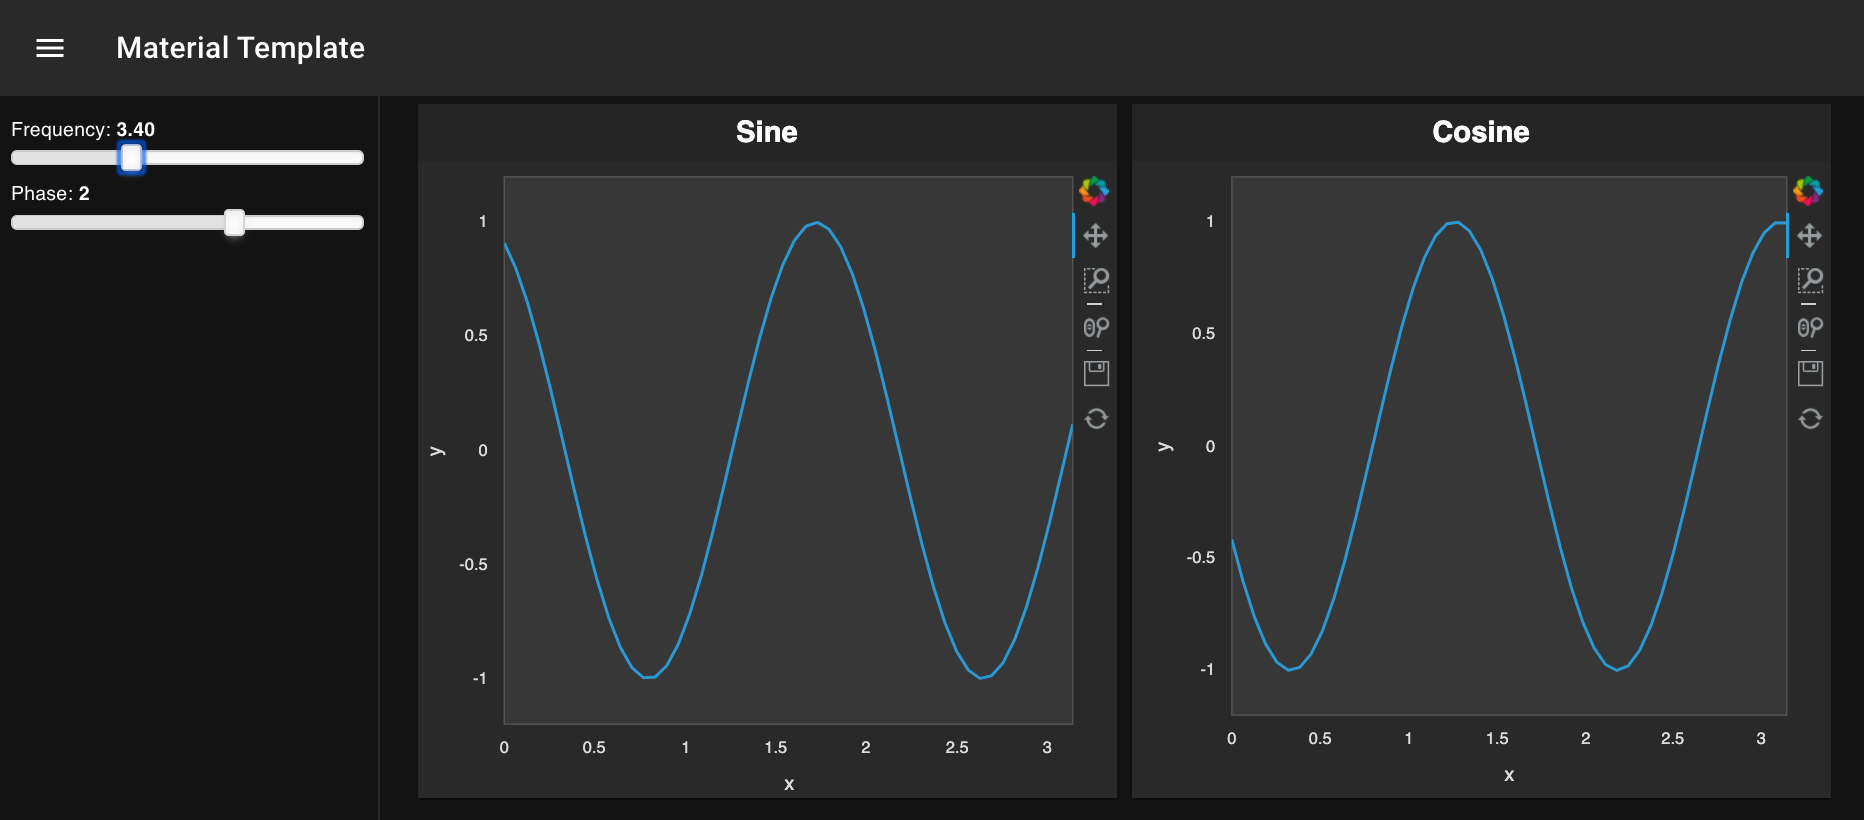Click the Bokeh logo on Sine plot

pyautogui.click(x=1094, y=191)
